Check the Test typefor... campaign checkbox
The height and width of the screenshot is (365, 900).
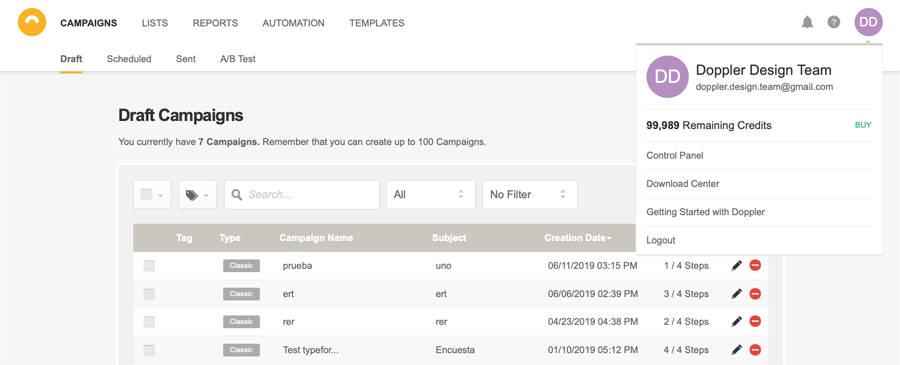(x=149, y=350)
